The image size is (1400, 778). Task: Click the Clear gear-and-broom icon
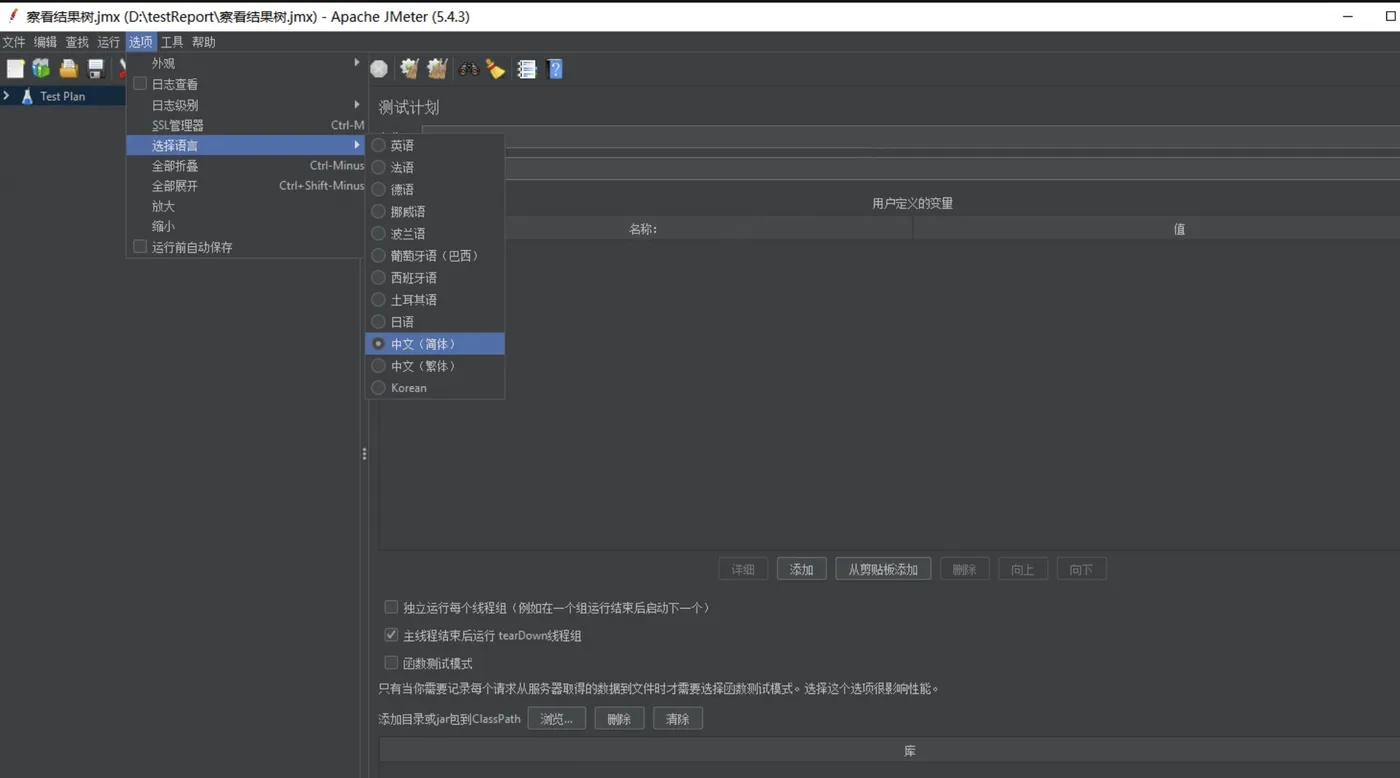pyautogui.click(x=409, y=69)
